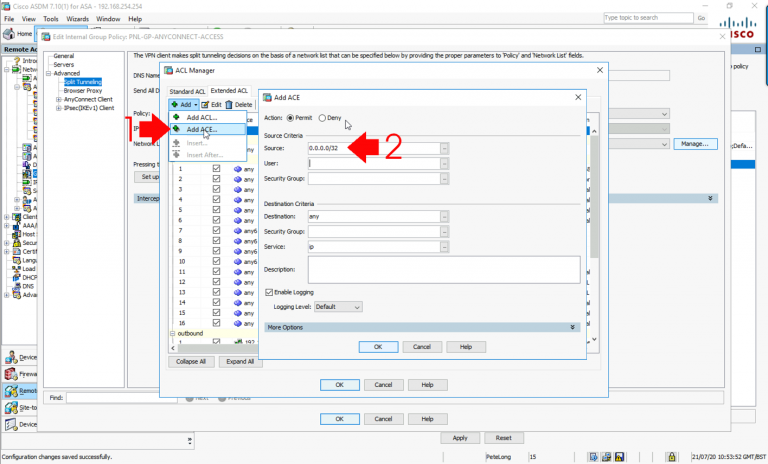Image resolution: width=768 pixels, height=464 pixels.
Task: Select the Deny radio button
Action: (322, 118)
